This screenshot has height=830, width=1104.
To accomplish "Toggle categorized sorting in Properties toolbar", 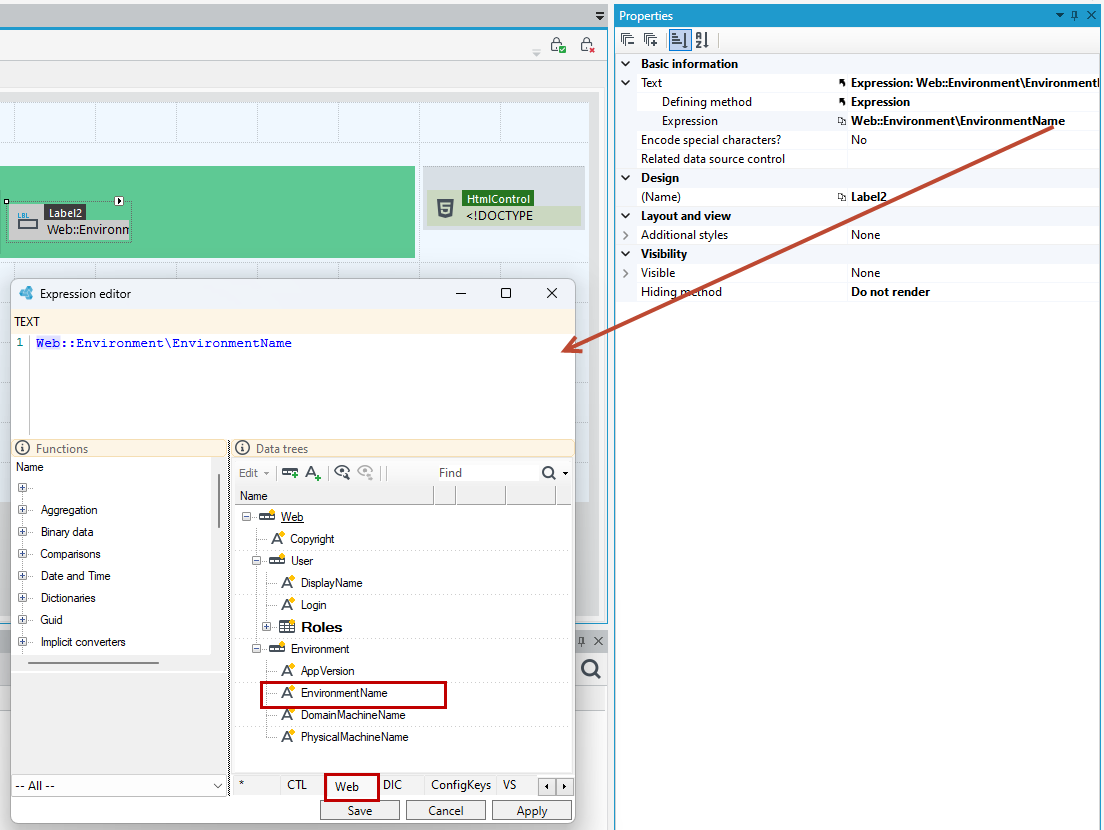I will pyautogui.click(x=679, y=40).
